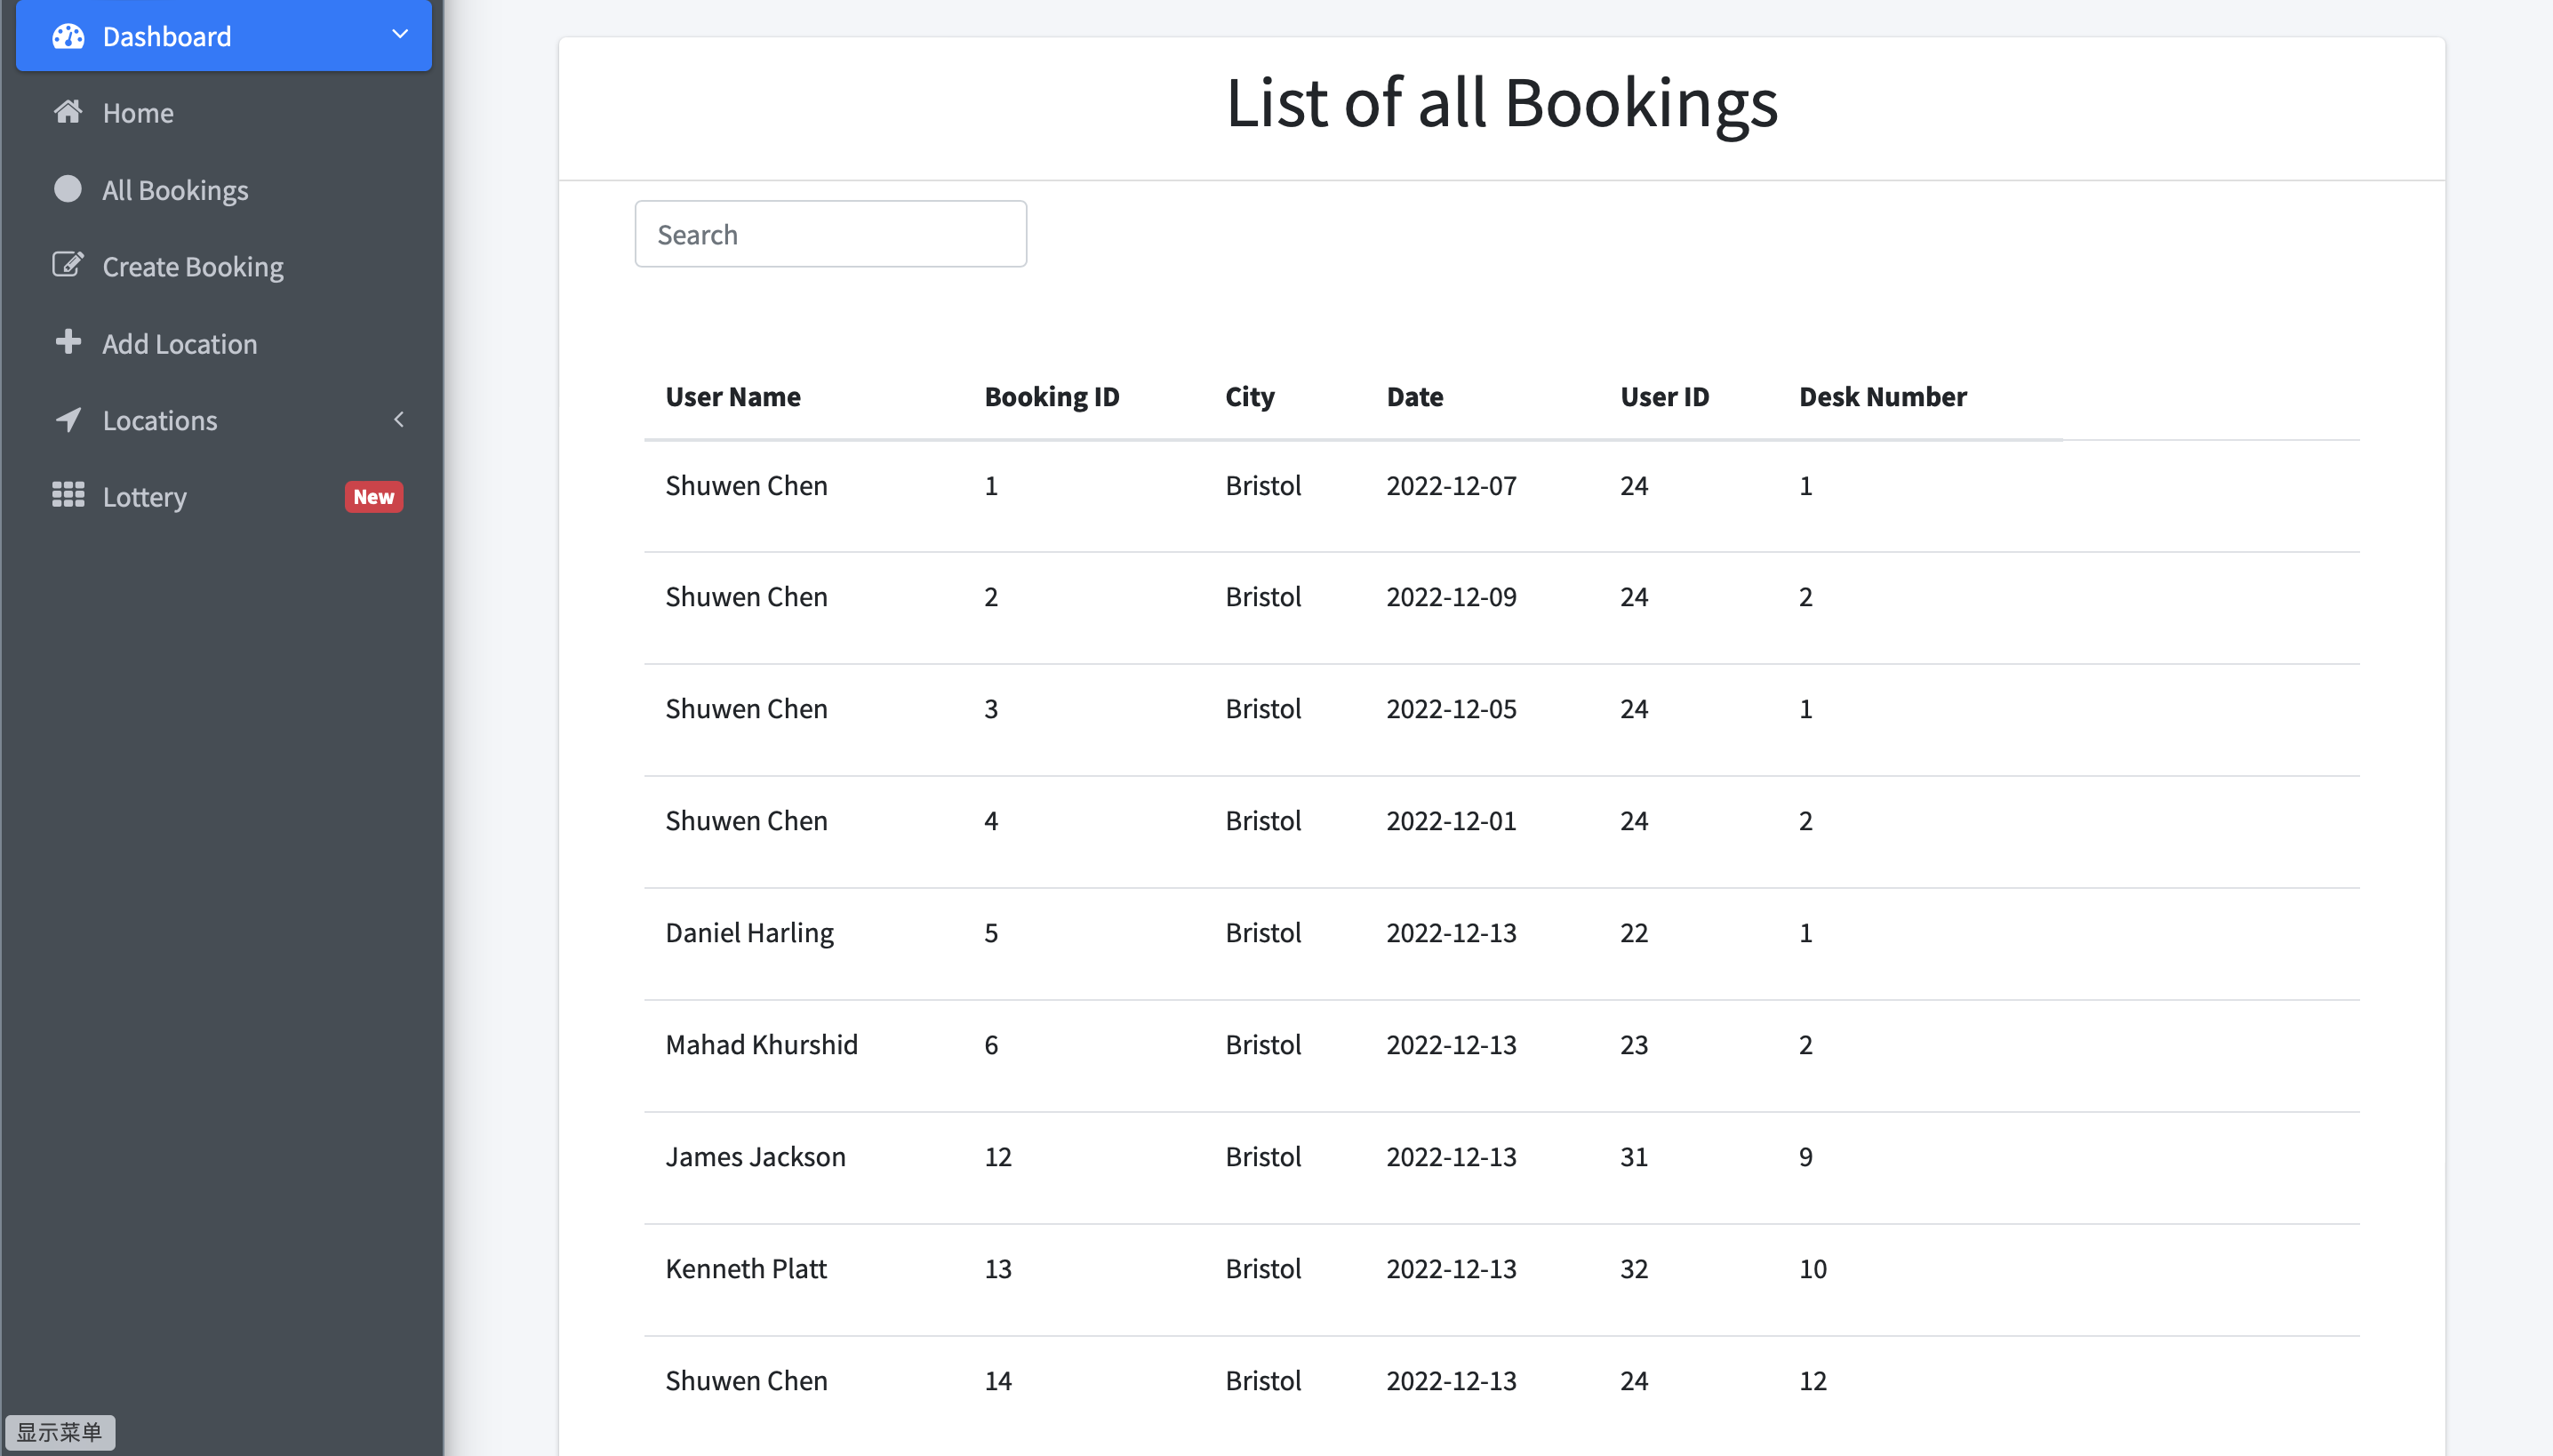The width and height of the screenshot is (2553, 1456).
Task: Click inside the Search field
Action: 829,233
